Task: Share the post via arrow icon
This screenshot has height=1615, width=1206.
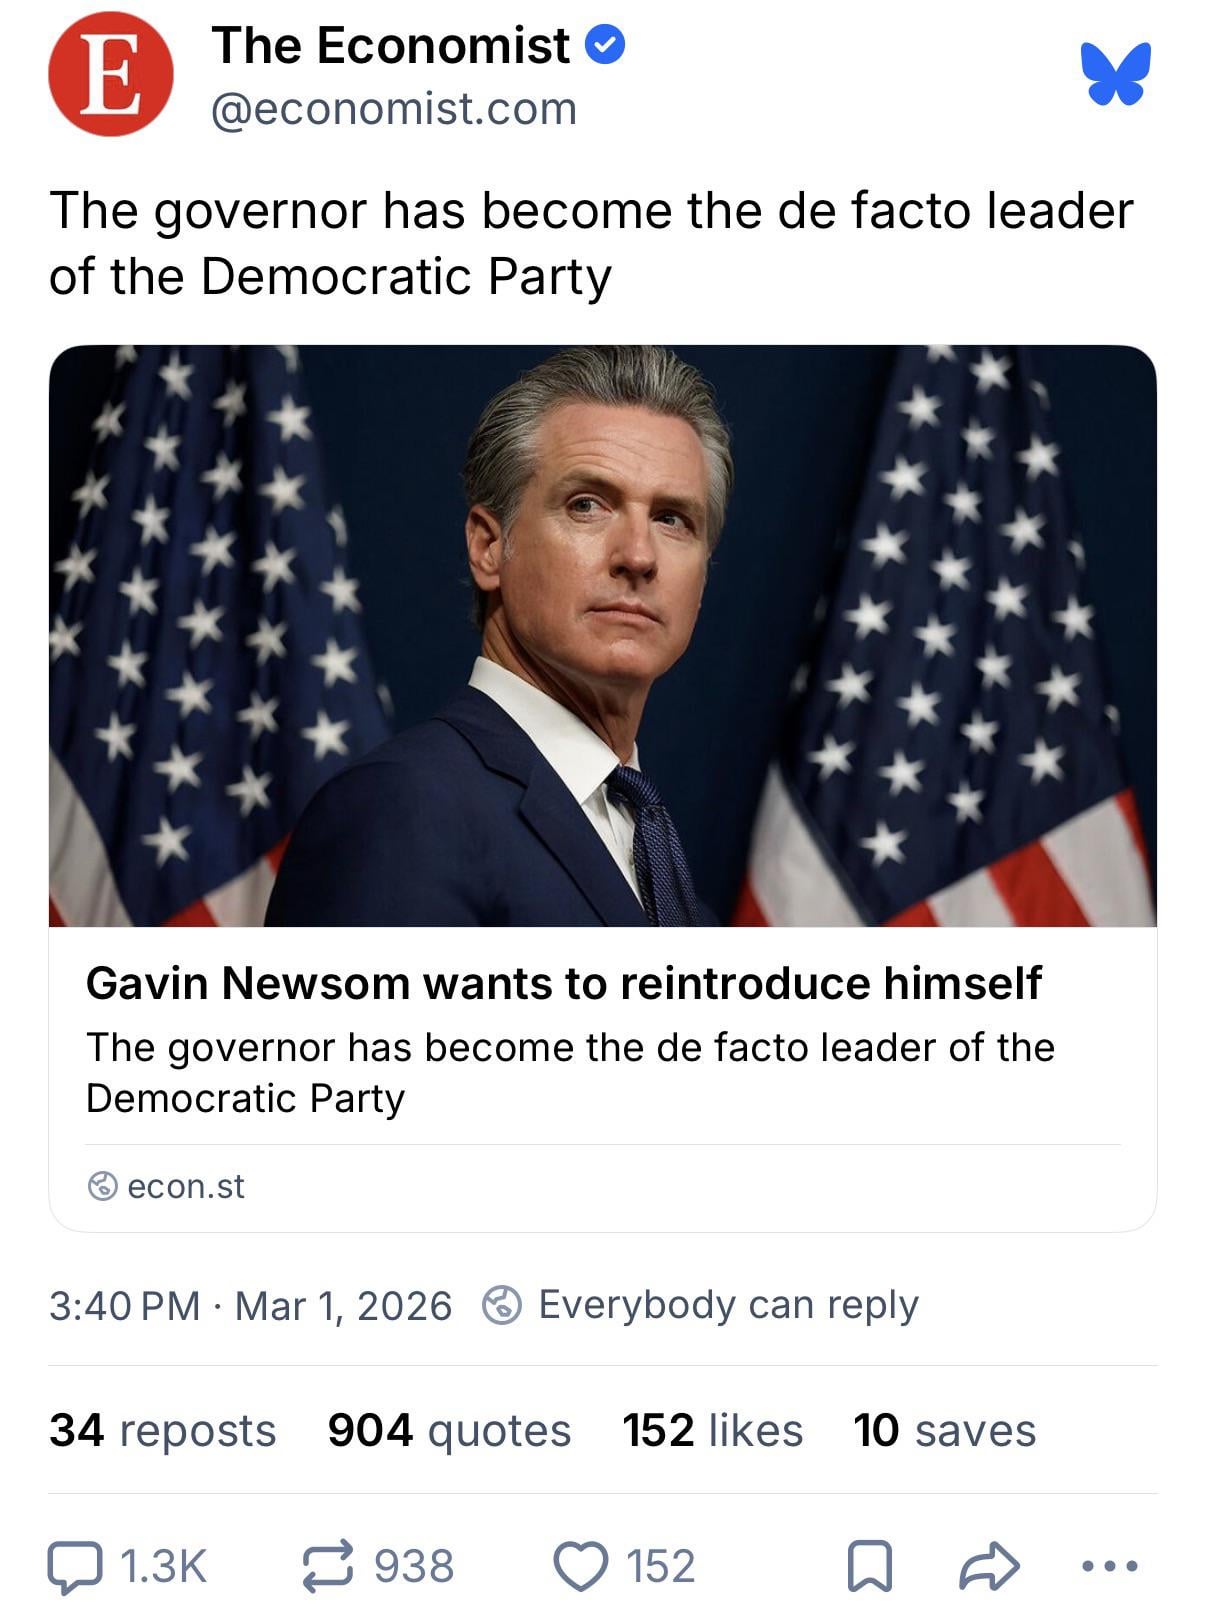Action: (x=988, y=1566)
